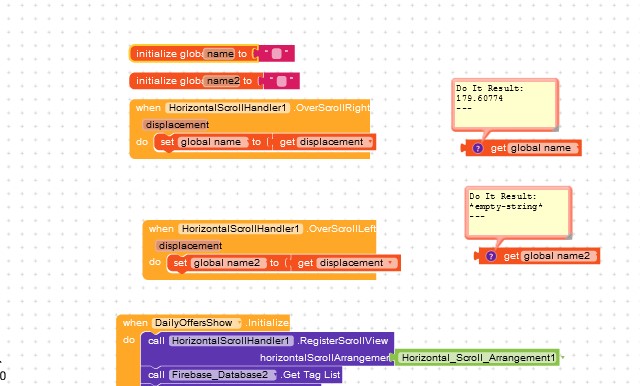
Task: Click the empty text string of name2
Action: (282, 81)
